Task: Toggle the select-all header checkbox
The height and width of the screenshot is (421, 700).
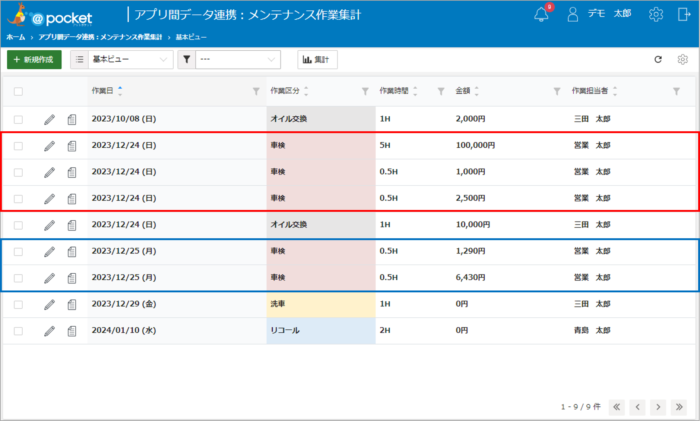Action: tap(18, 92)
